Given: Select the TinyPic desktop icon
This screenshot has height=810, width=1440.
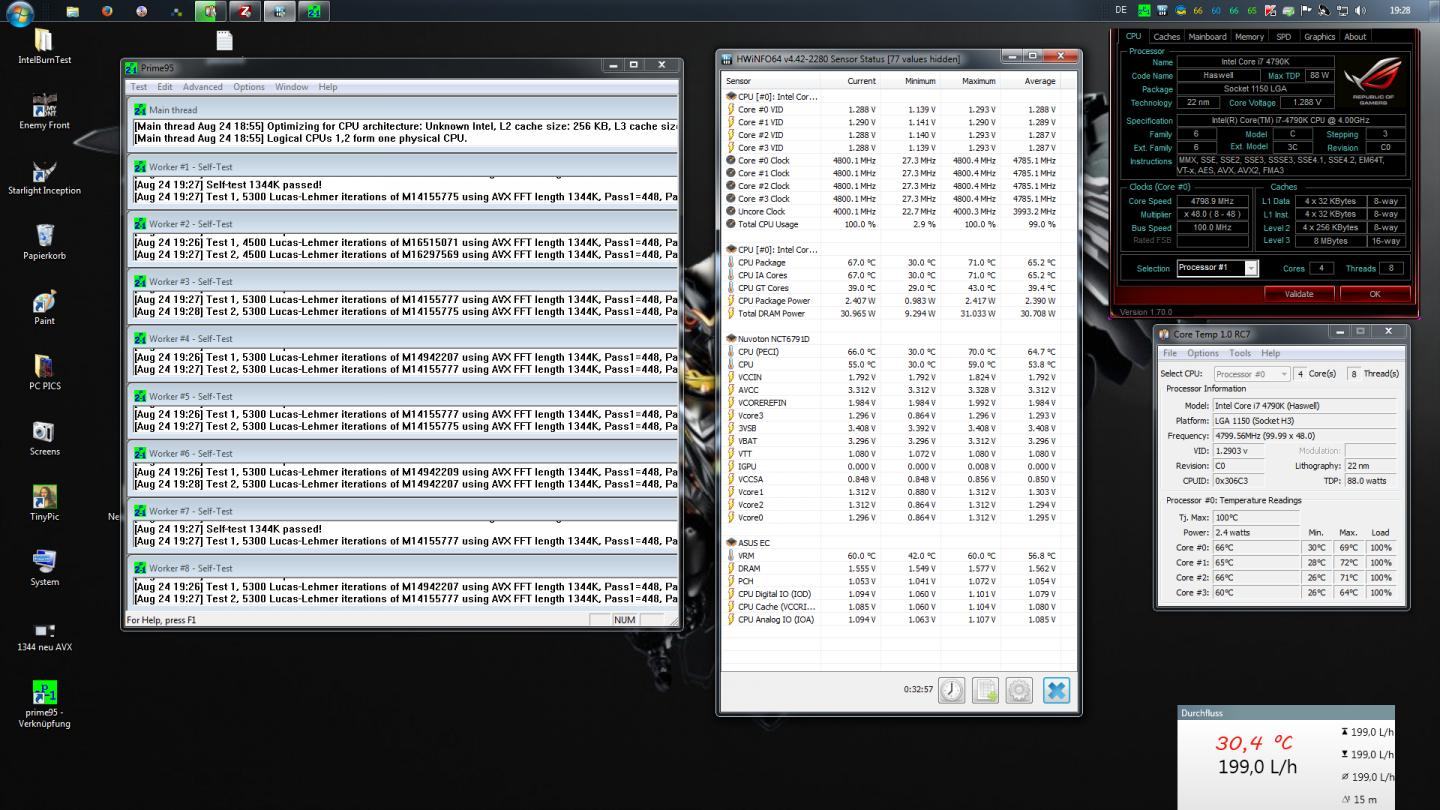Looking at the screenshot, I should (x=44, y=503).
